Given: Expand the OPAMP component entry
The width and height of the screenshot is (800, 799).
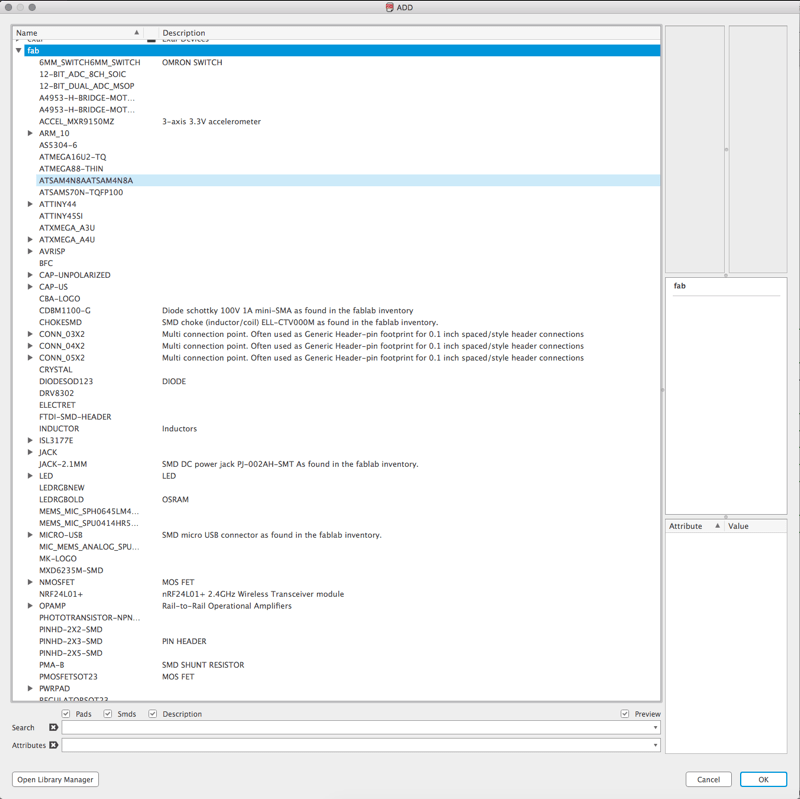Looking at the screenshot, I should pyautogui.click(x=30, y=605).
